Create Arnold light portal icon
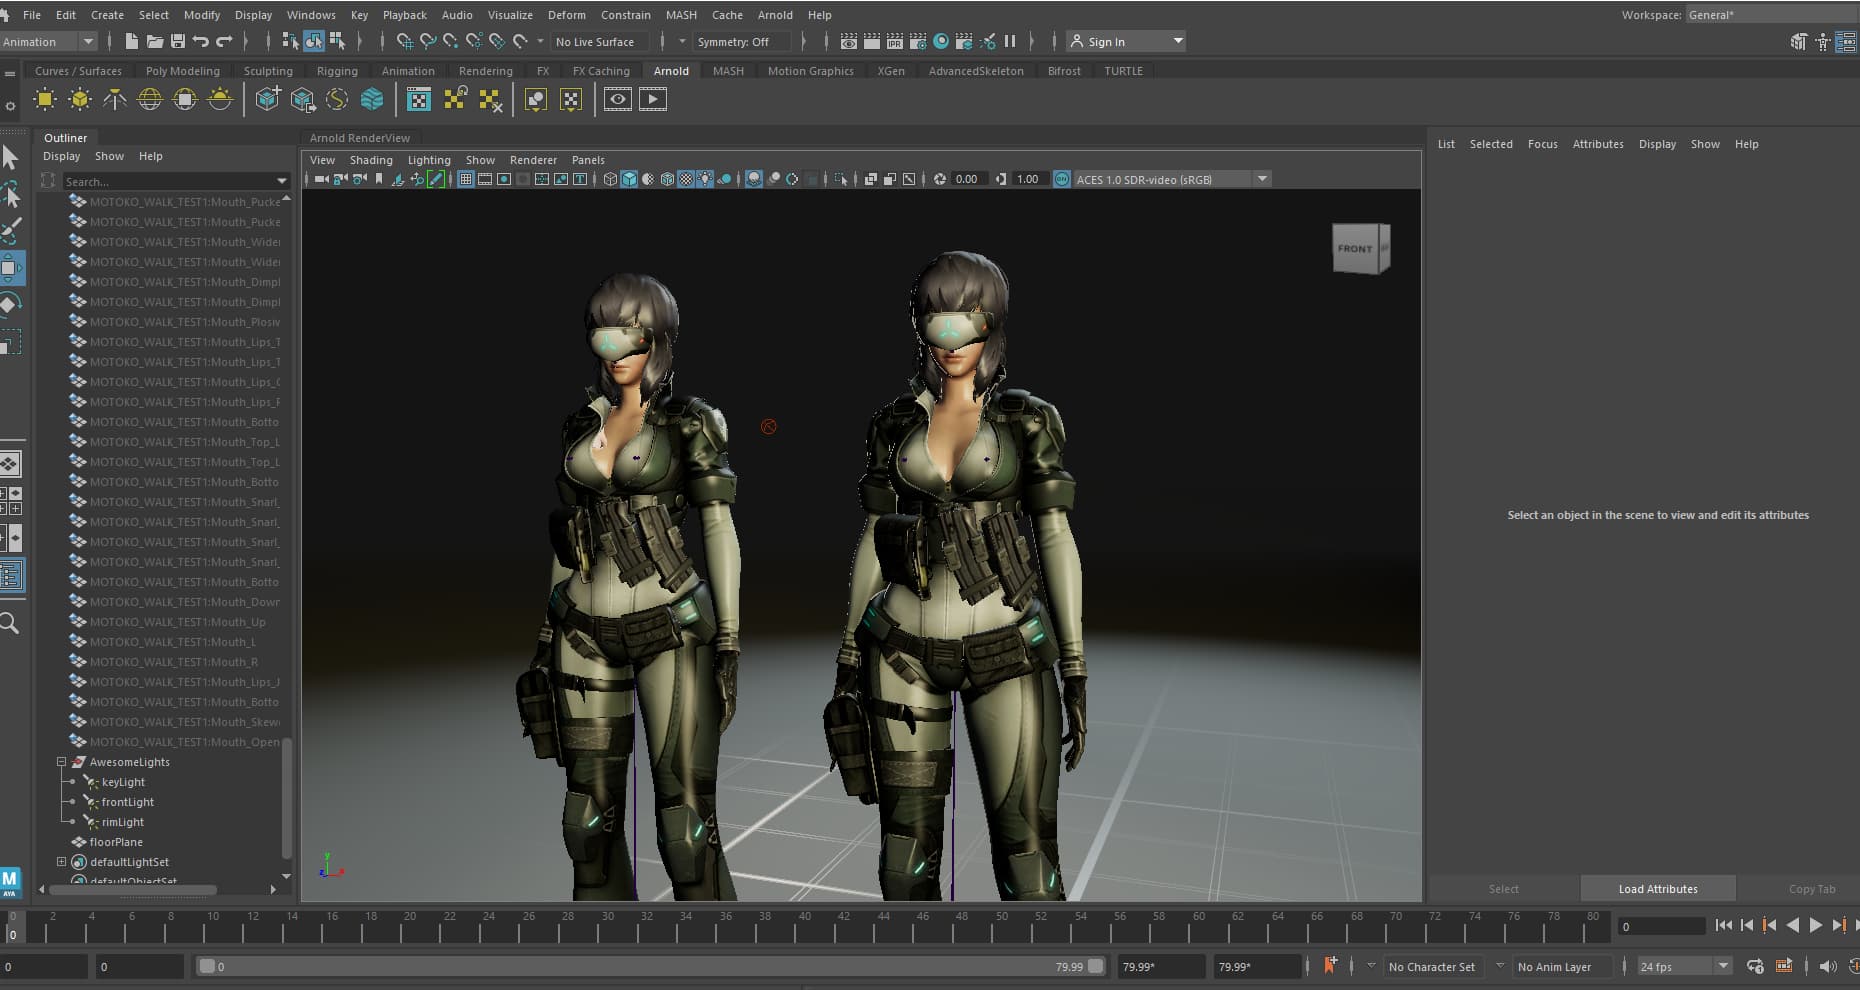The width and height of the screenshot is (1860, 990). click(x=185, y=99)
